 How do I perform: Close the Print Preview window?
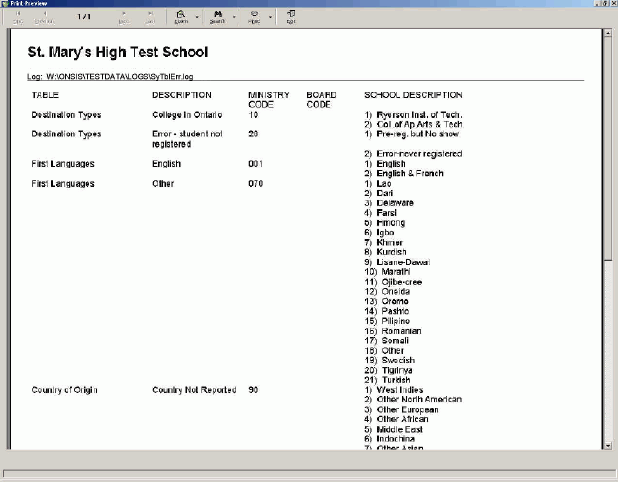(x=611, y=4)
